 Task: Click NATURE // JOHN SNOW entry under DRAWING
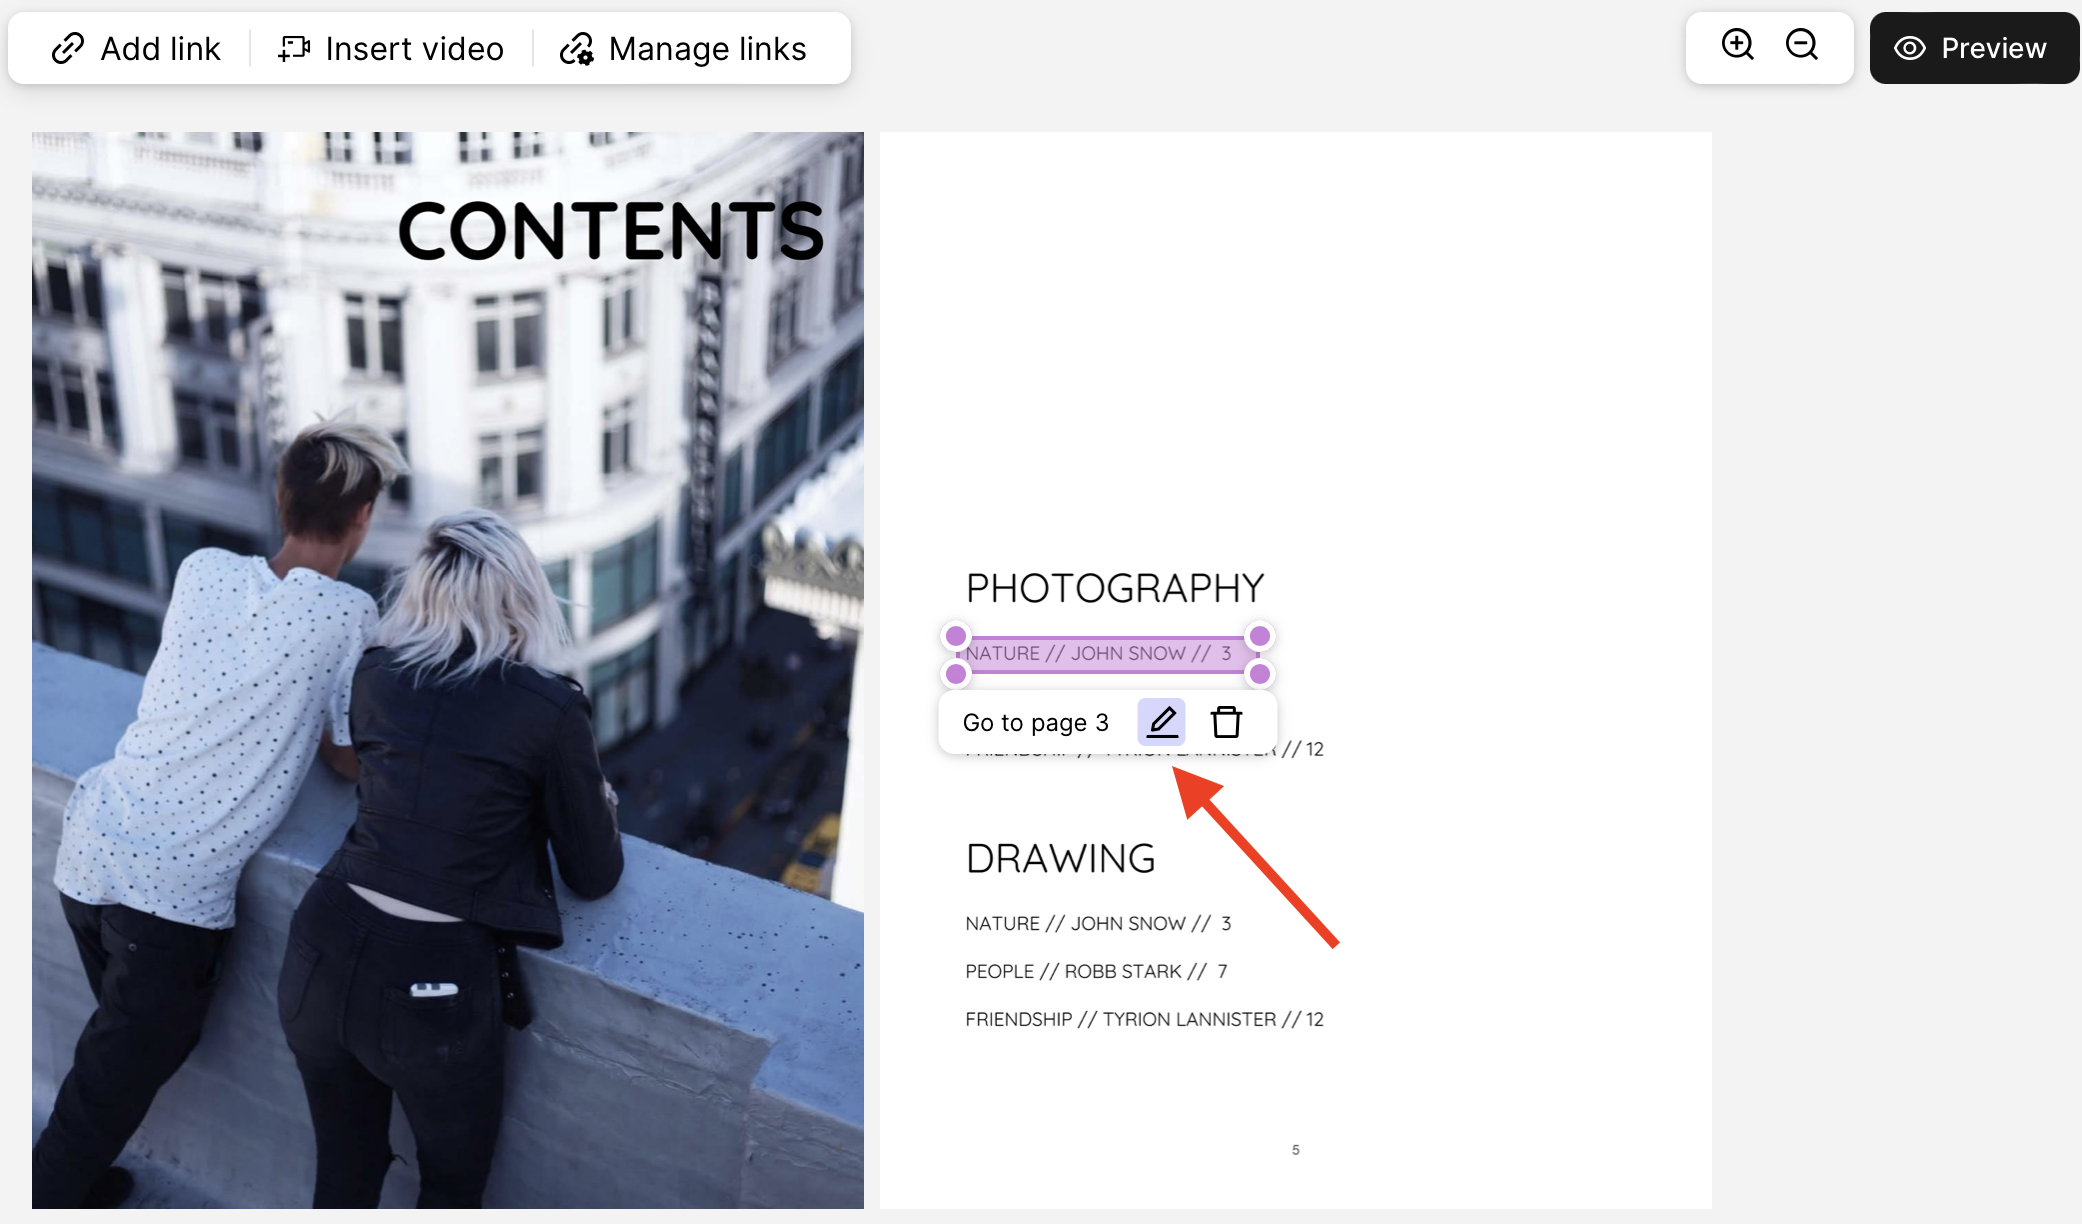1098,923
